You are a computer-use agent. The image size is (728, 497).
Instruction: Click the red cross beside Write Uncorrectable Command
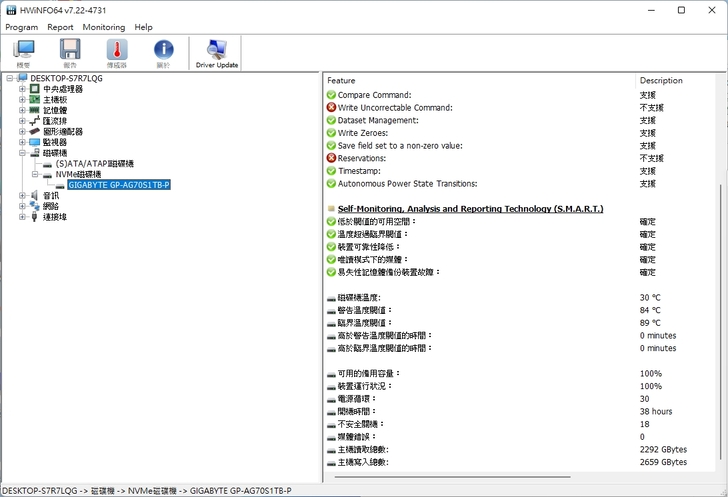(x=331, y=107)
